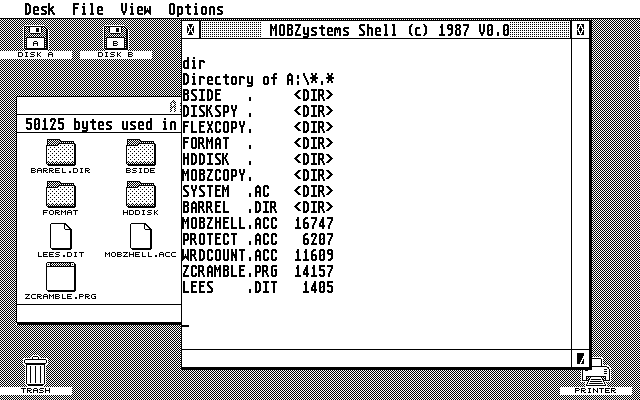The height and width of the screenshot is (400, 640).
Task: Click the FORMAT <DIR> listing line
Action: click(x=258, y=143)
